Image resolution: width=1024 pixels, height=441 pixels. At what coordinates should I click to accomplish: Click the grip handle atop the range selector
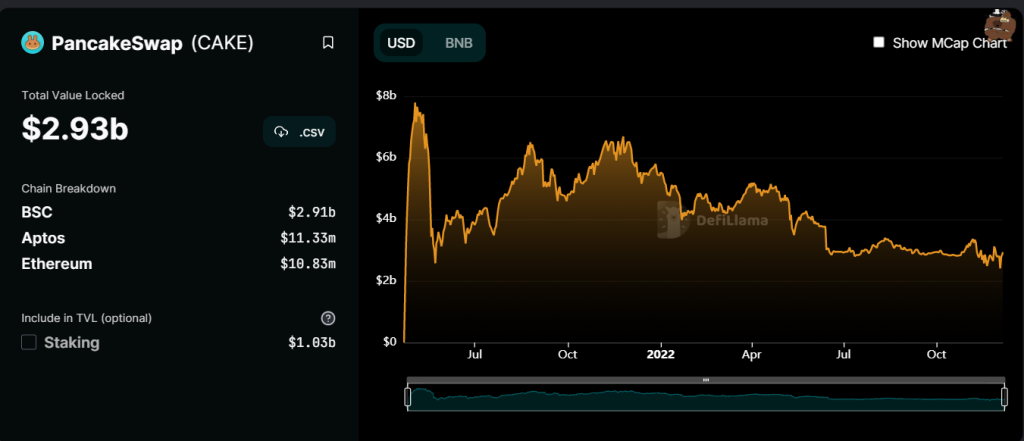[706, 380]
